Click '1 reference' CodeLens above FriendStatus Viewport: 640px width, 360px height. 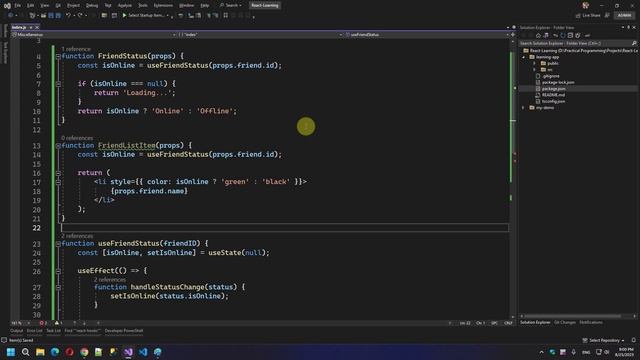pyautogui.click(x=76, y=49)
